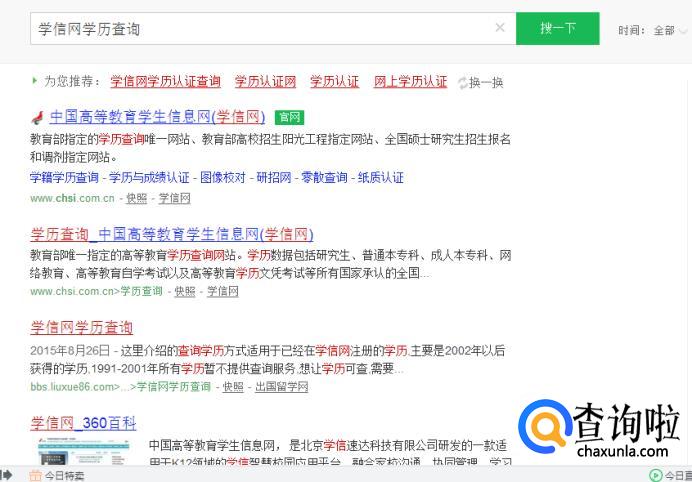
Task: Click the green play icon in the bottom-right bar
Action: click(x=655, y=475)
